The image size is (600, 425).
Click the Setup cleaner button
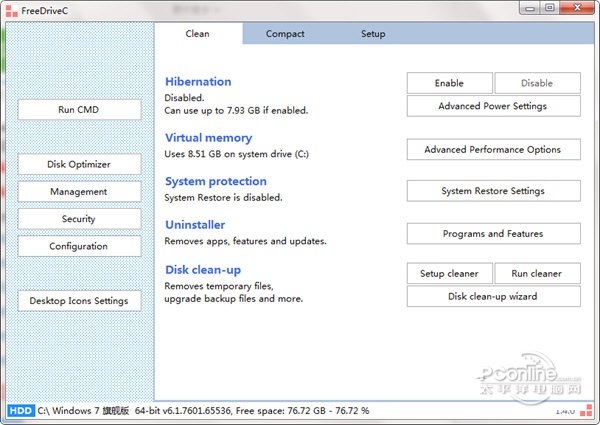click(x=449, y=273)
